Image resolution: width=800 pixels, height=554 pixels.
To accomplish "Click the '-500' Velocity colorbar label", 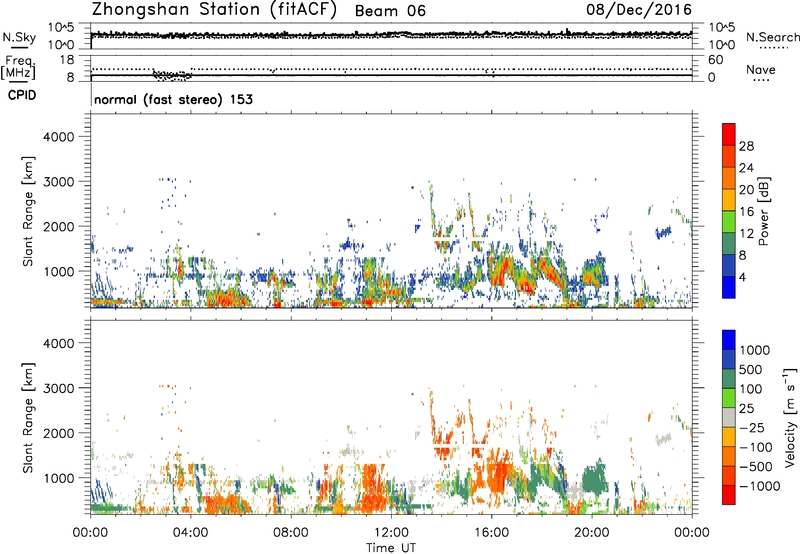I will [756, 466].
